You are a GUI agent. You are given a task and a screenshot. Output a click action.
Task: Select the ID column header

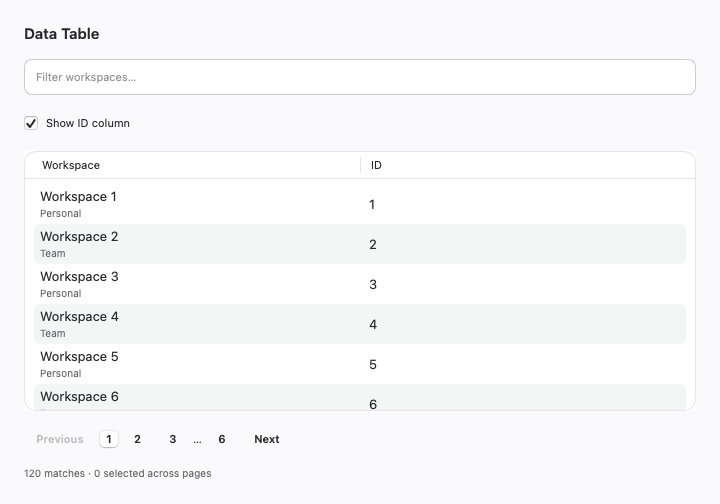point(376,165)
